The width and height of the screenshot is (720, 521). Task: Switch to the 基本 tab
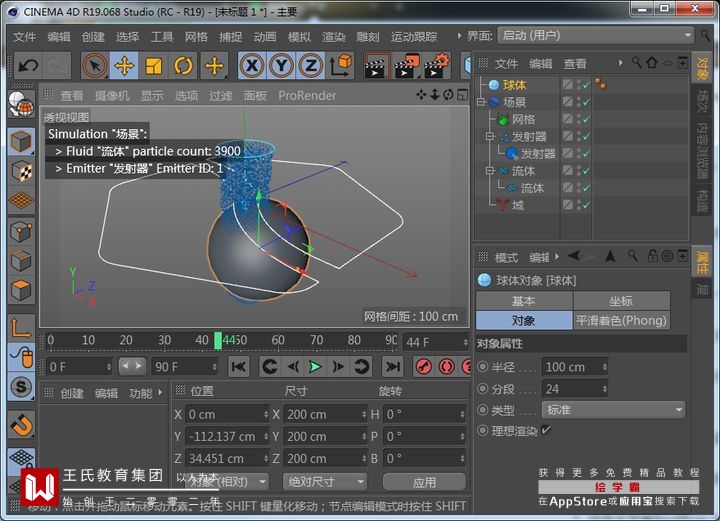pos(524,301)
